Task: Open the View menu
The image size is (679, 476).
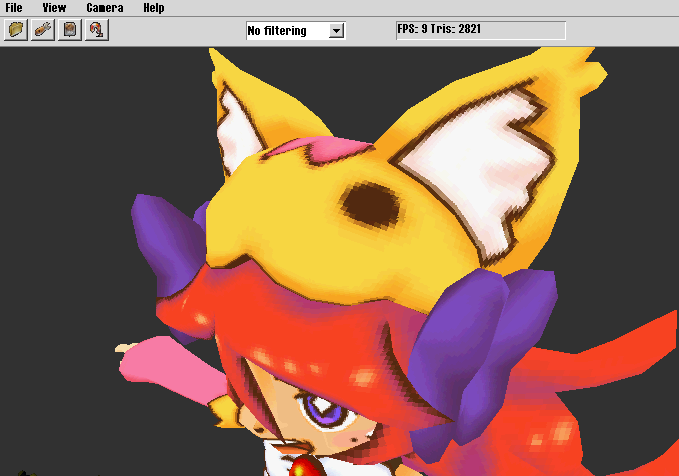Action: [x=54, y=8]
